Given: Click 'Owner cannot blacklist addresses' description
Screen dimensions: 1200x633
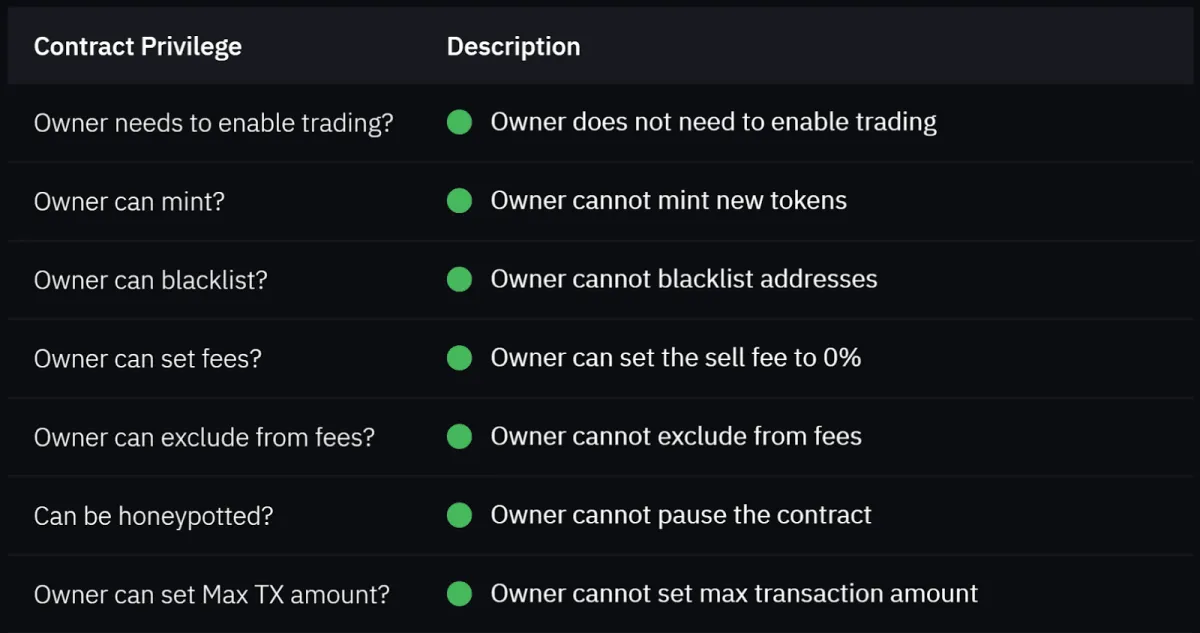Looking at the screenshot, I should click(x=683, y=280).
